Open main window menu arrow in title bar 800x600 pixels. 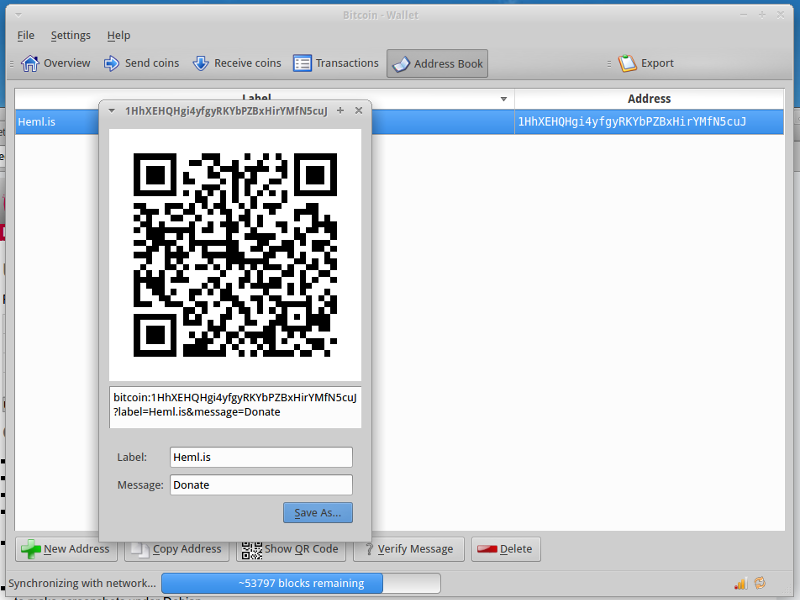click(18, 15)
